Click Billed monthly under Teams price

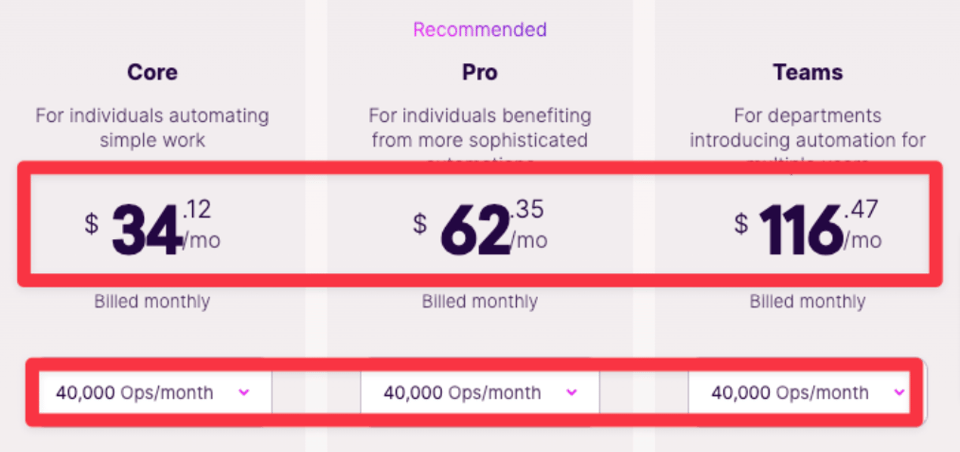pos(808,301)
